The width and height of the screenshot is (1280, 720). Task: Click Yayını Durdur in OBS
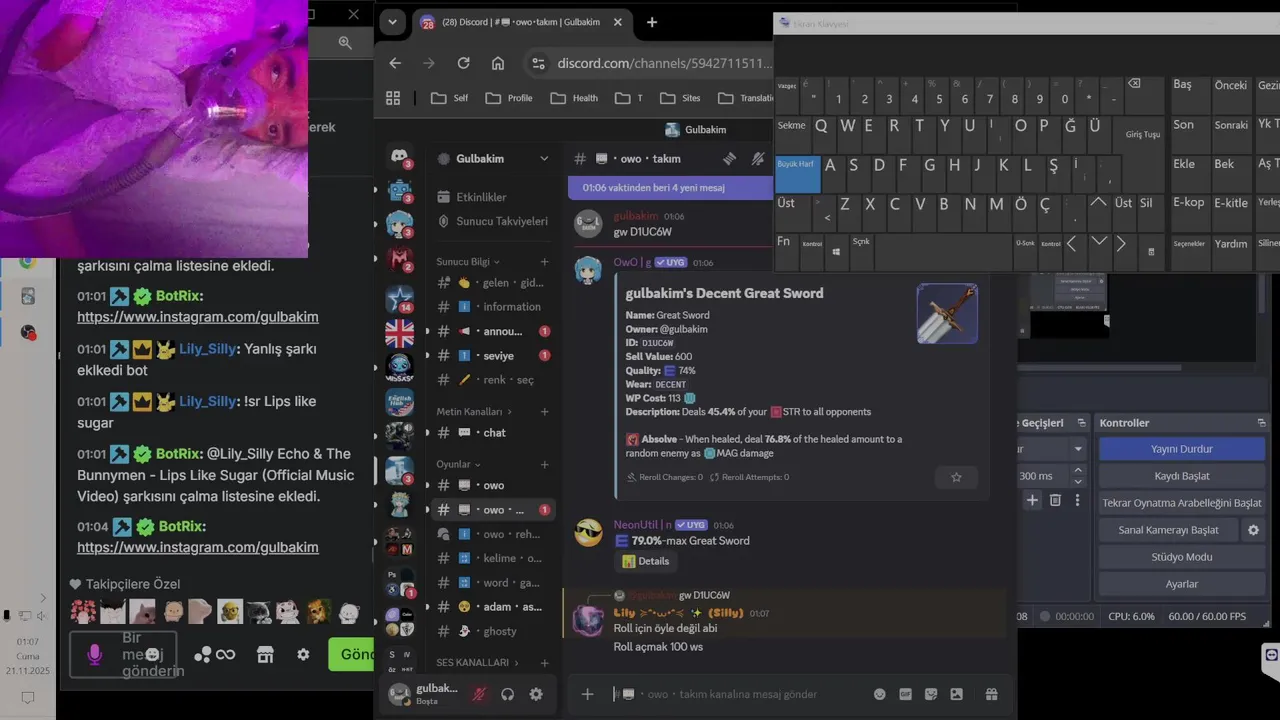click(1181, 449)
